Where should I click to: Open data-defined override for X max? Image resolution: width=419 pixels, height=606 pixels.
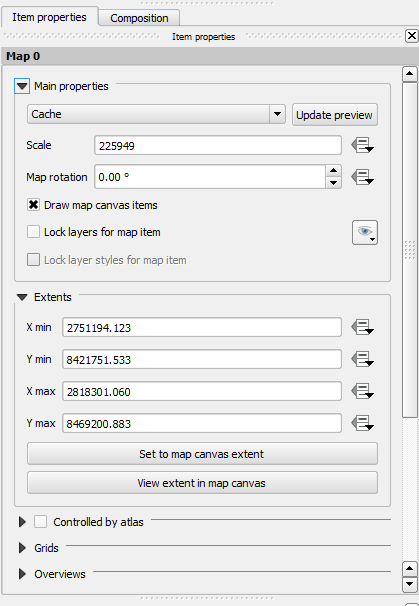(362, 391)
